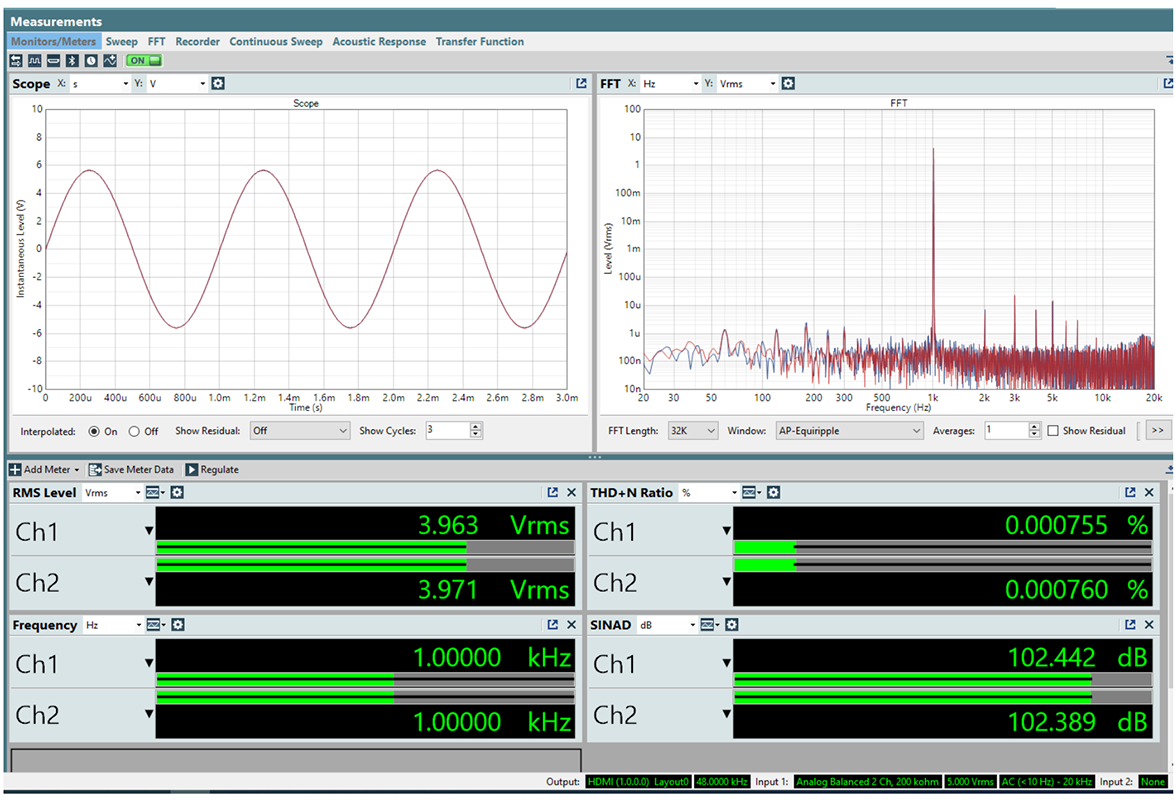This screenshot has height=800, width=1176.
Task: Close the Frequency meter panel
Action: tap(572, 625)
